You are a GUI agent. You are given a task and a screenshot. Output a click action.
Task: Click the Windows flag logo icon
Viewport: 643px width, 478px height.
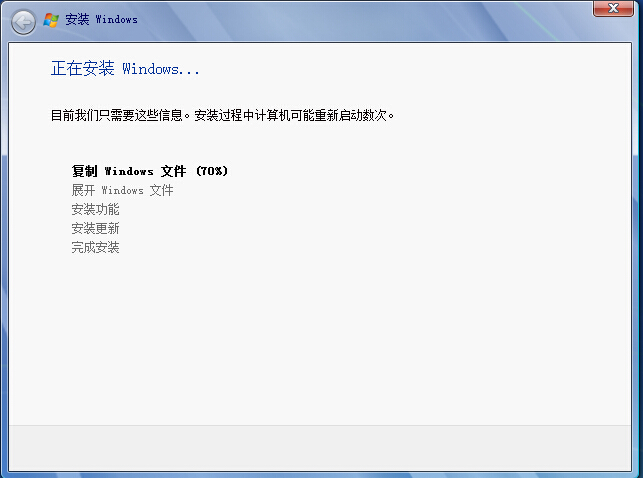[51, 20]
